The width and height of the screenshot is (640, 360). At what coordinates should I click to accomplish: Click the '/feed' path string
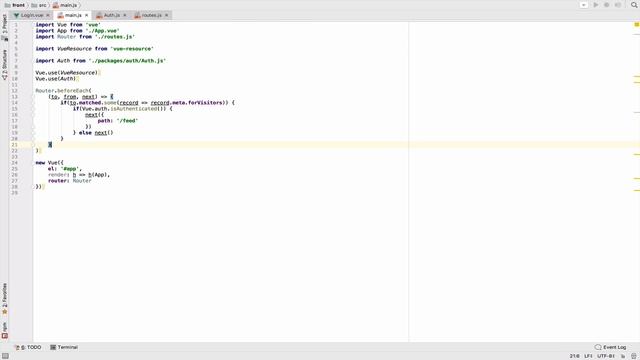click(x=127, y=120)
